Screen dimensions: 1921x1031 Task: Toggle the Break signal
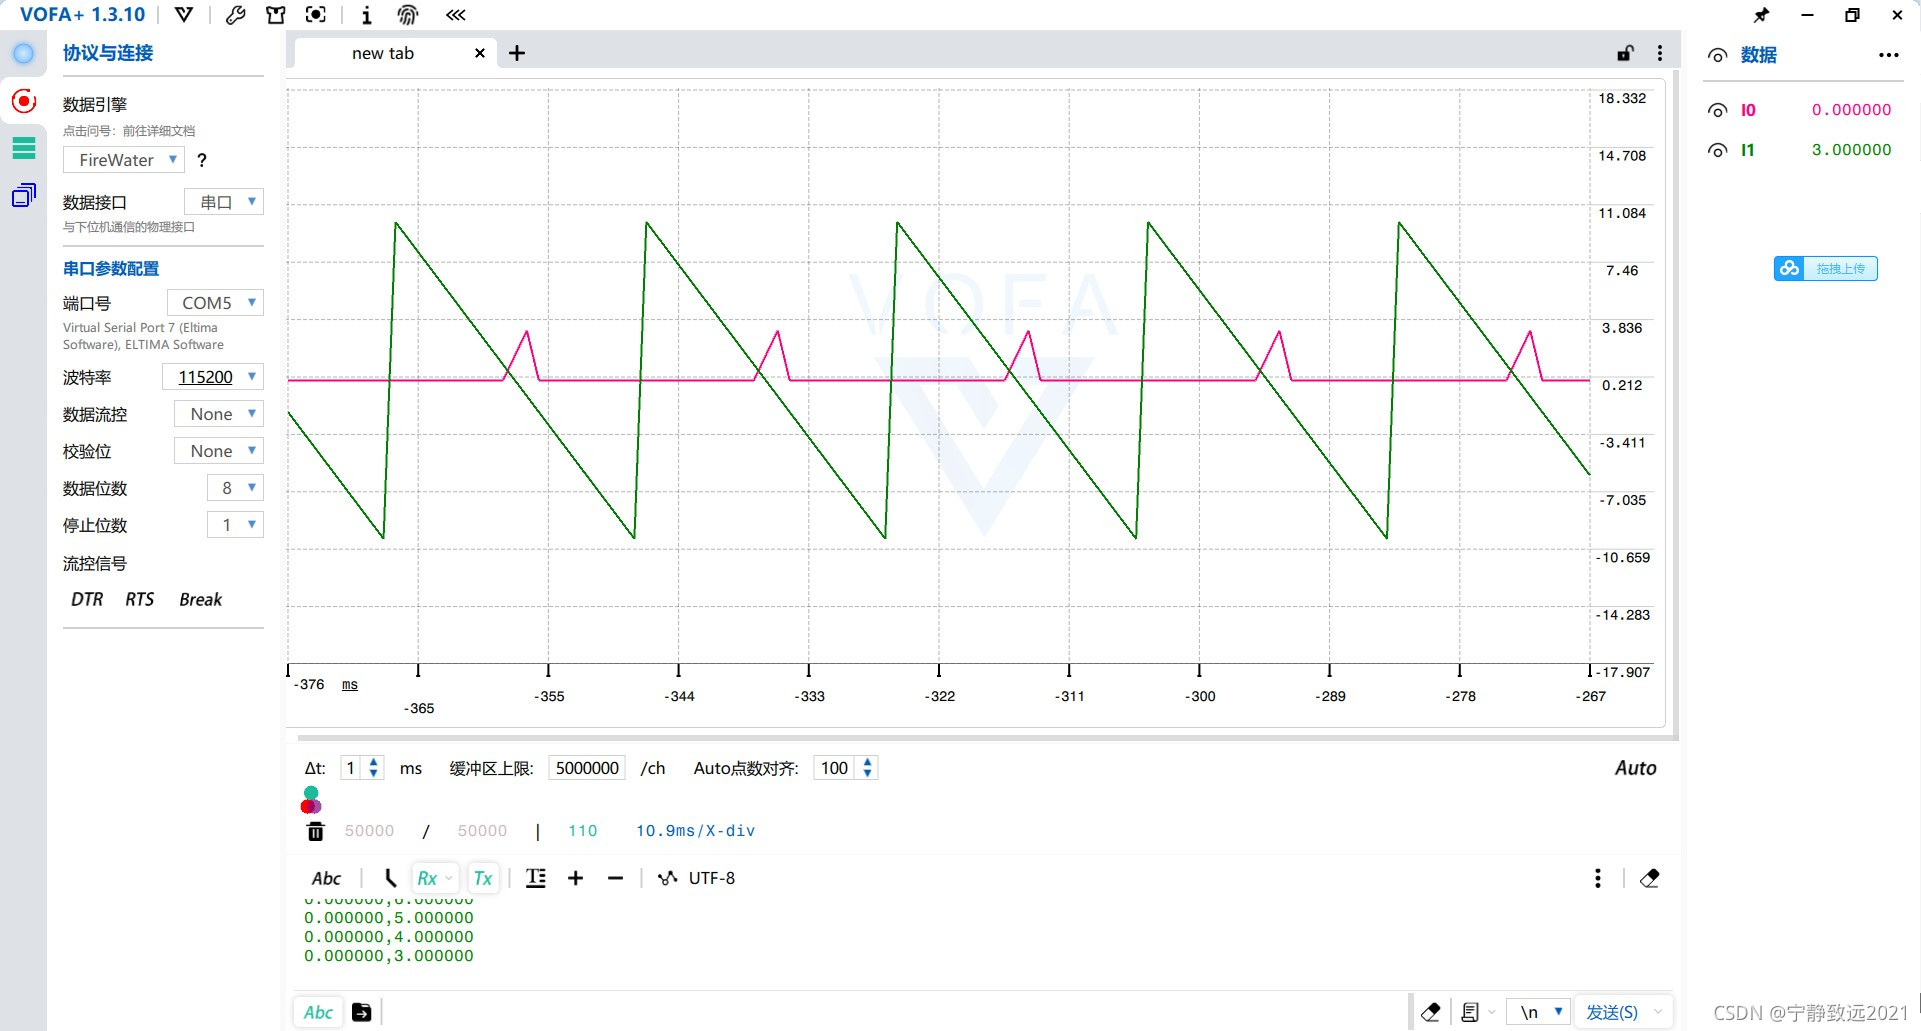tap(201, 599)
